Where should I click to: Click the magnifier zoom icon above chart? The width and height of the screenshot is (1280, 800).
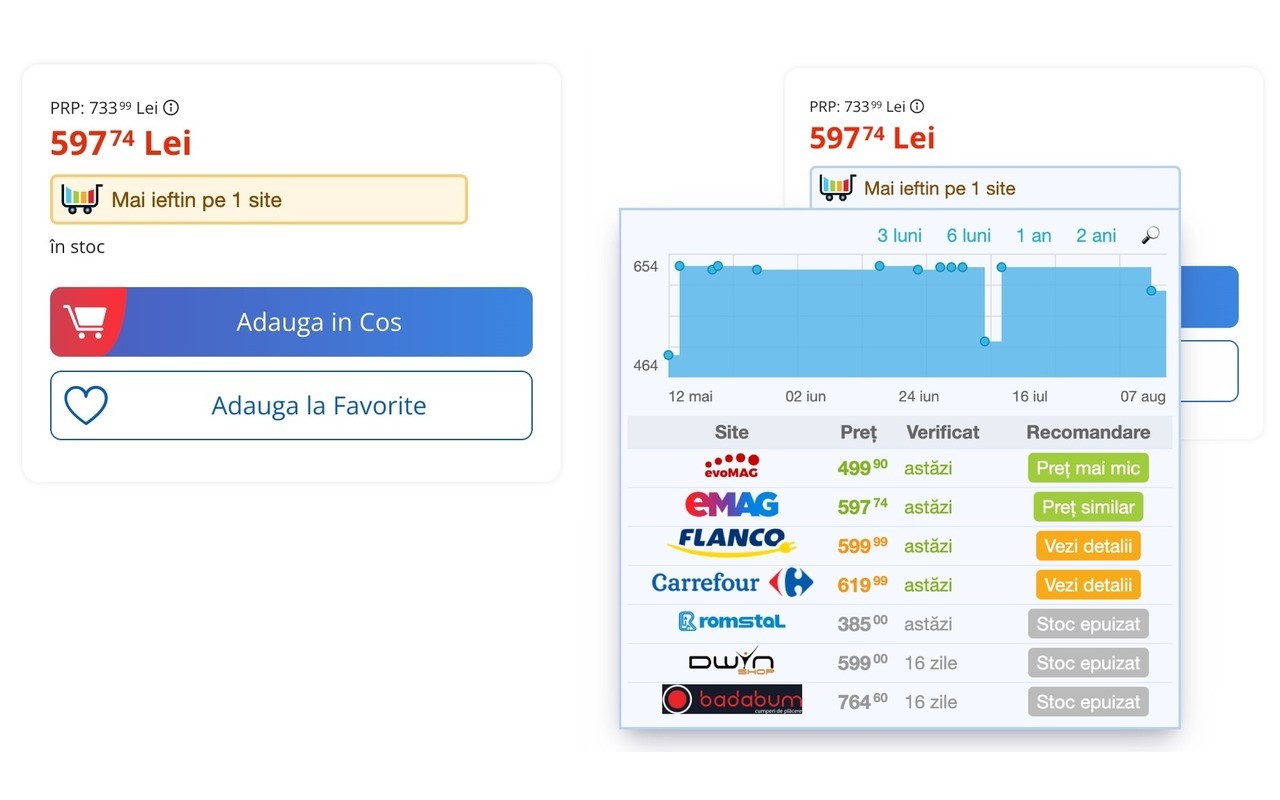click(x=1151, y=236)
